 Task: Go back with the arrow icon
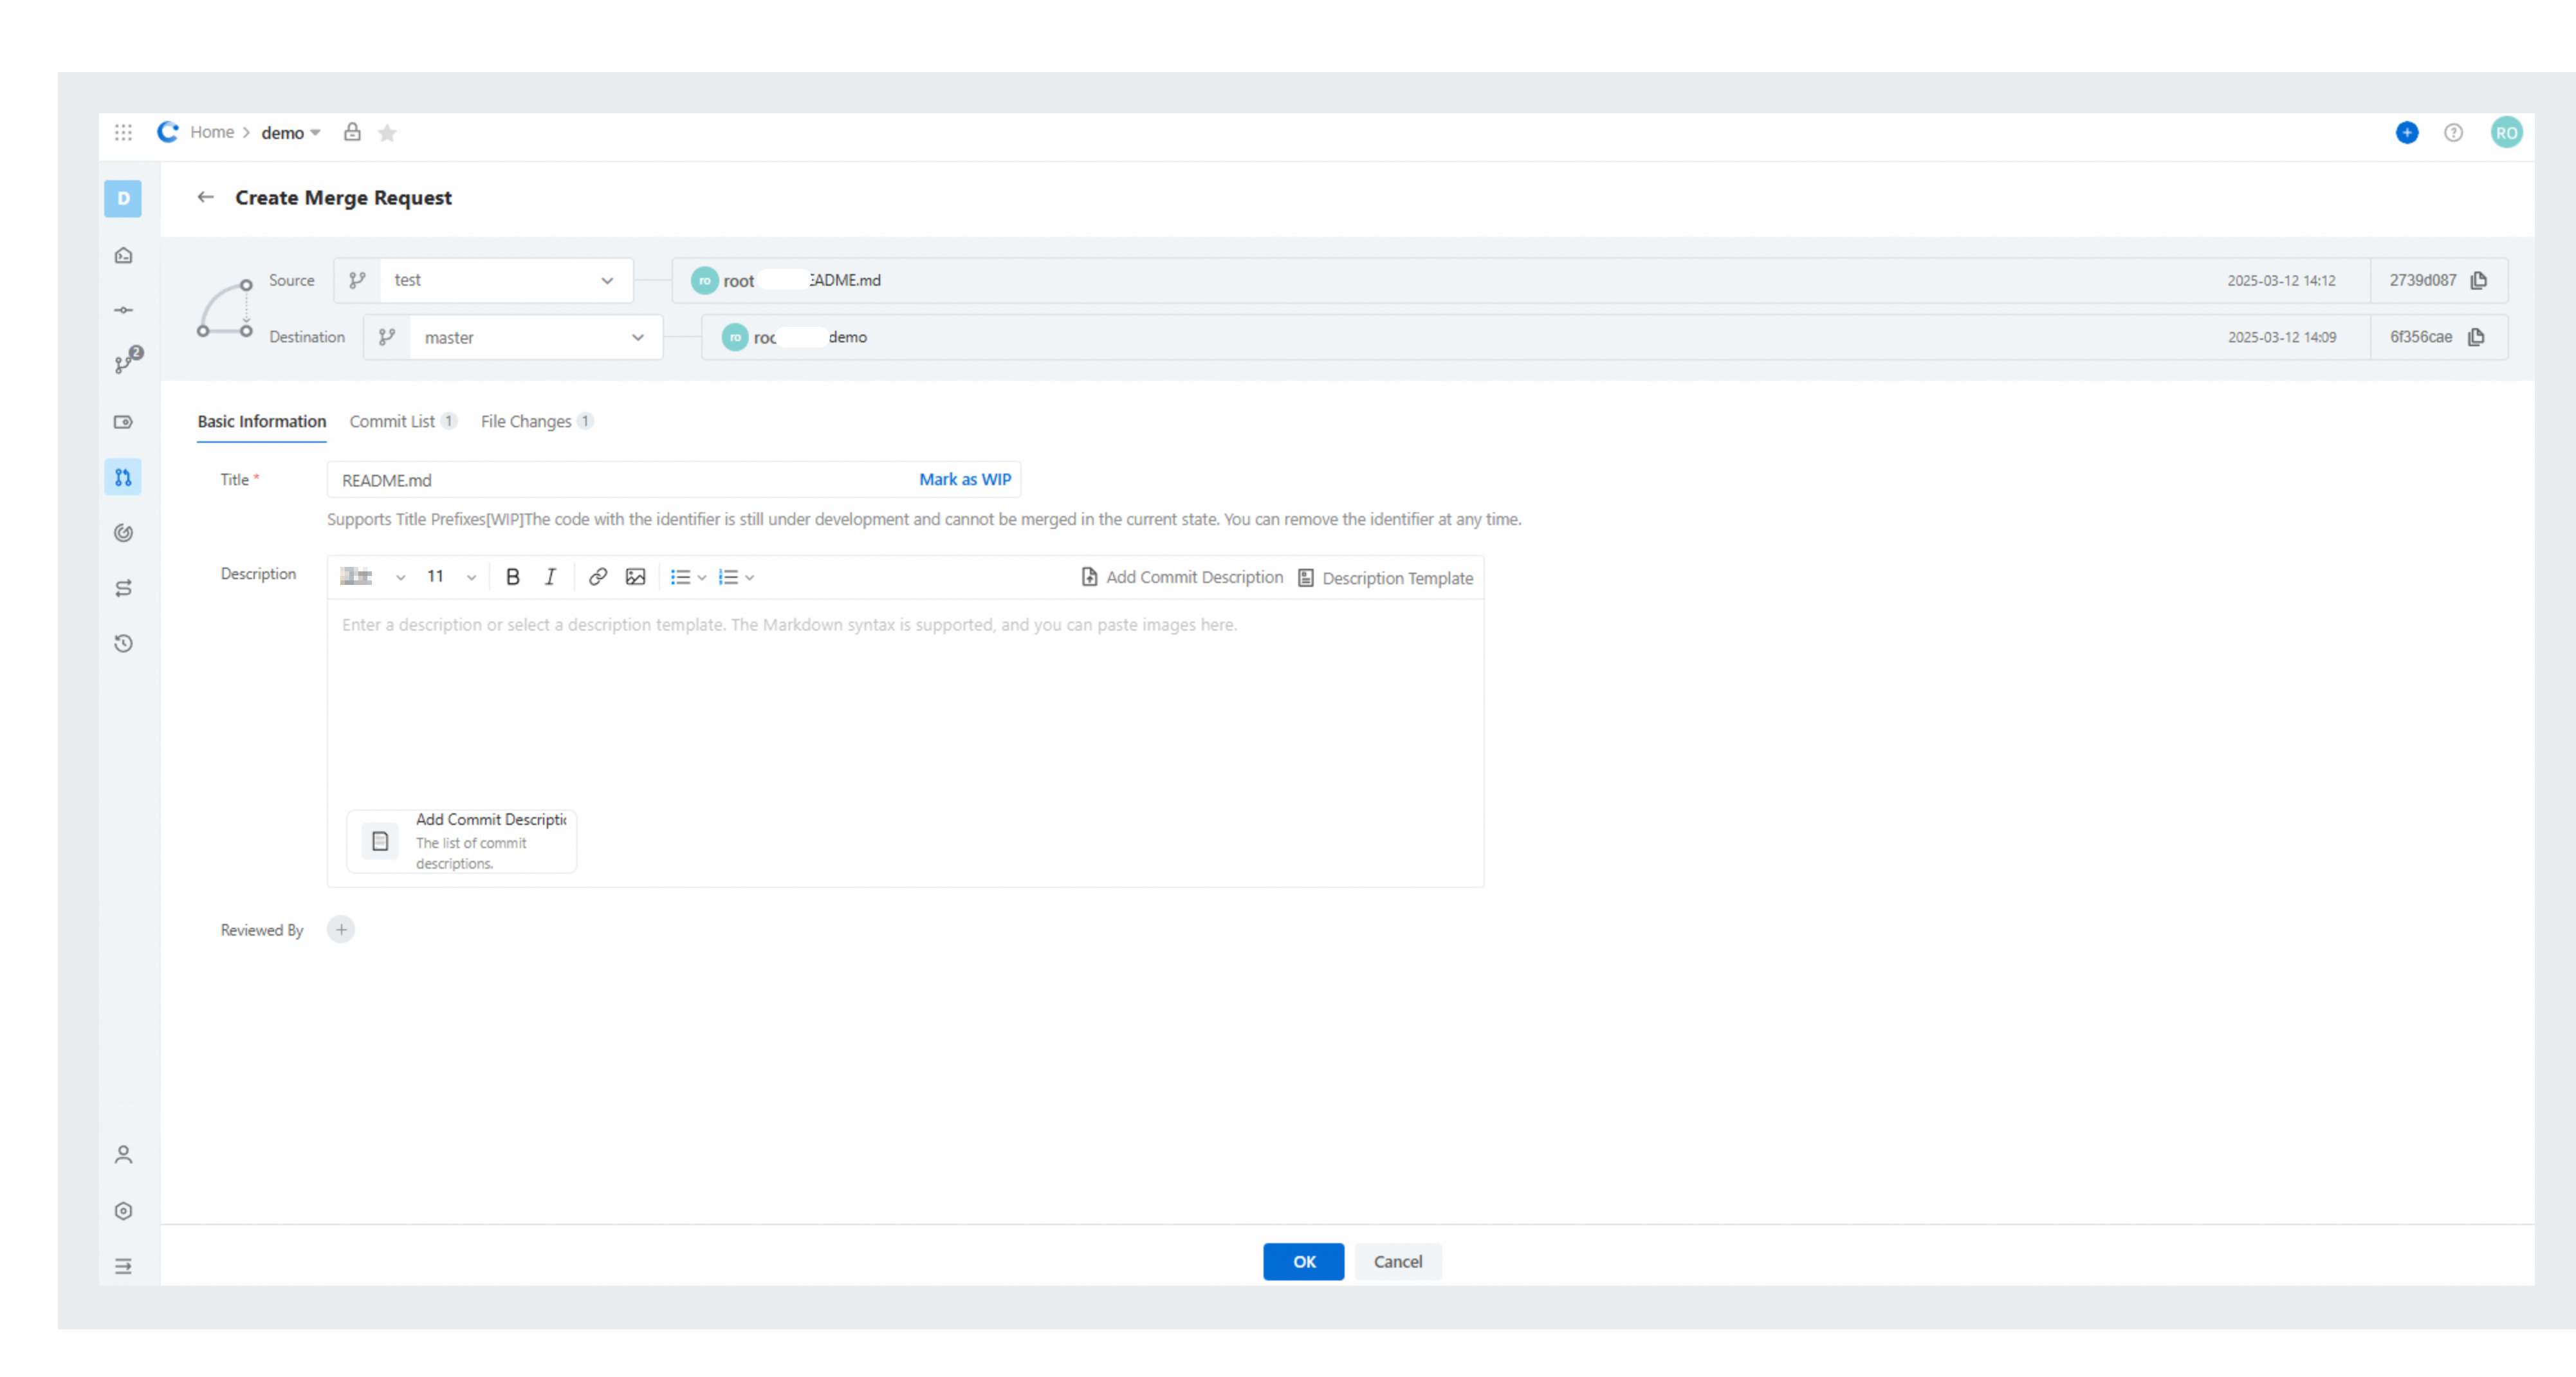(206, 197)
